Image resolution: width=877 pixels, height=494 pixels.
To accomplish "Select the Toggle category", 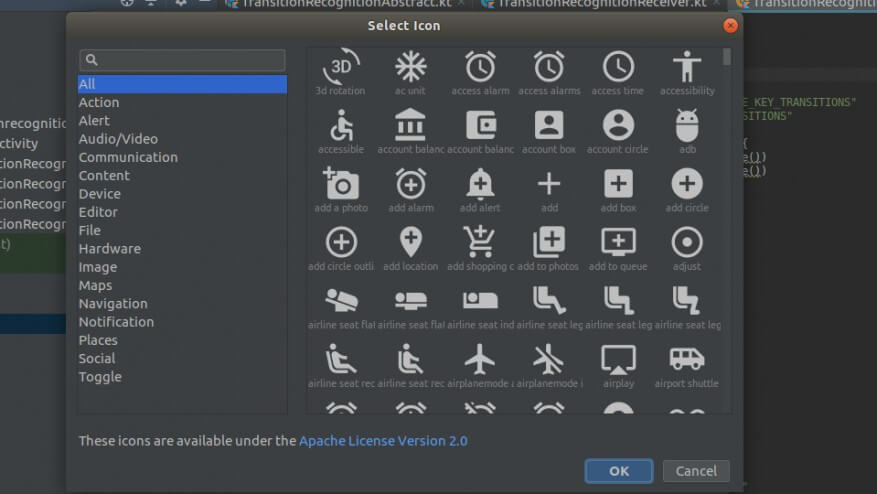I will point(182,377).
